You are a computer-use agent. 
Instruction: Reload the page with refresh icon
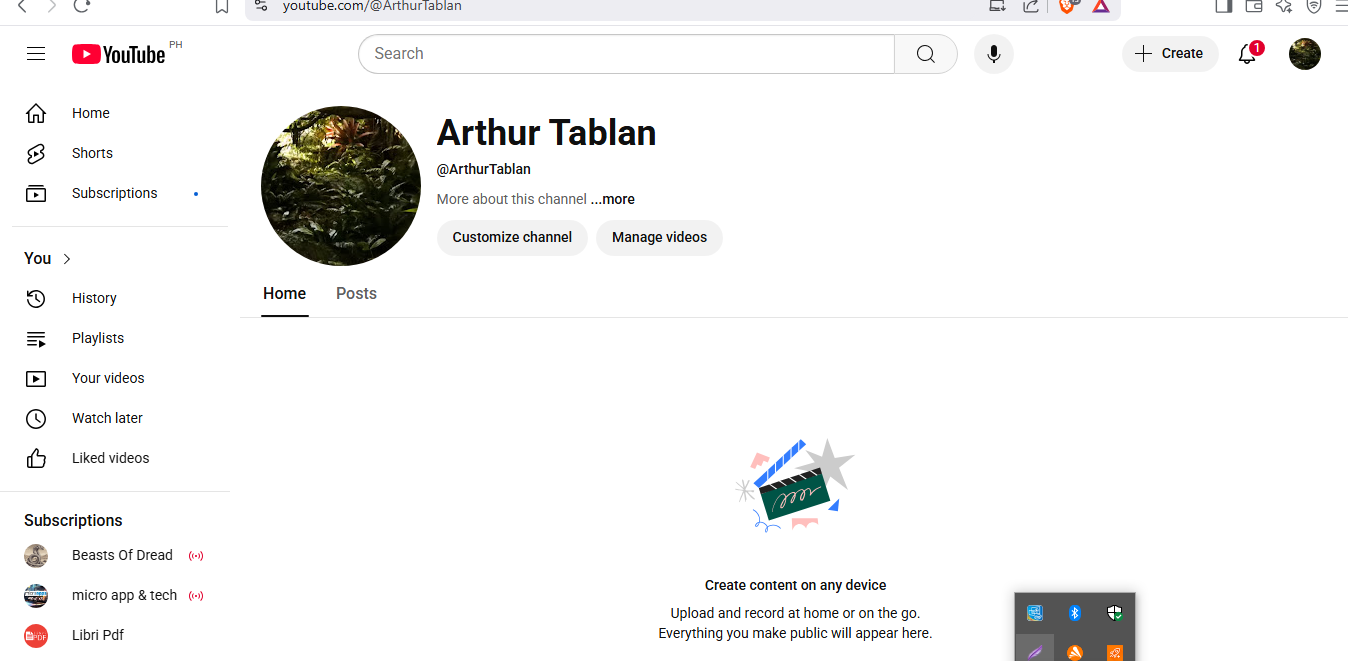pos(82,6)
